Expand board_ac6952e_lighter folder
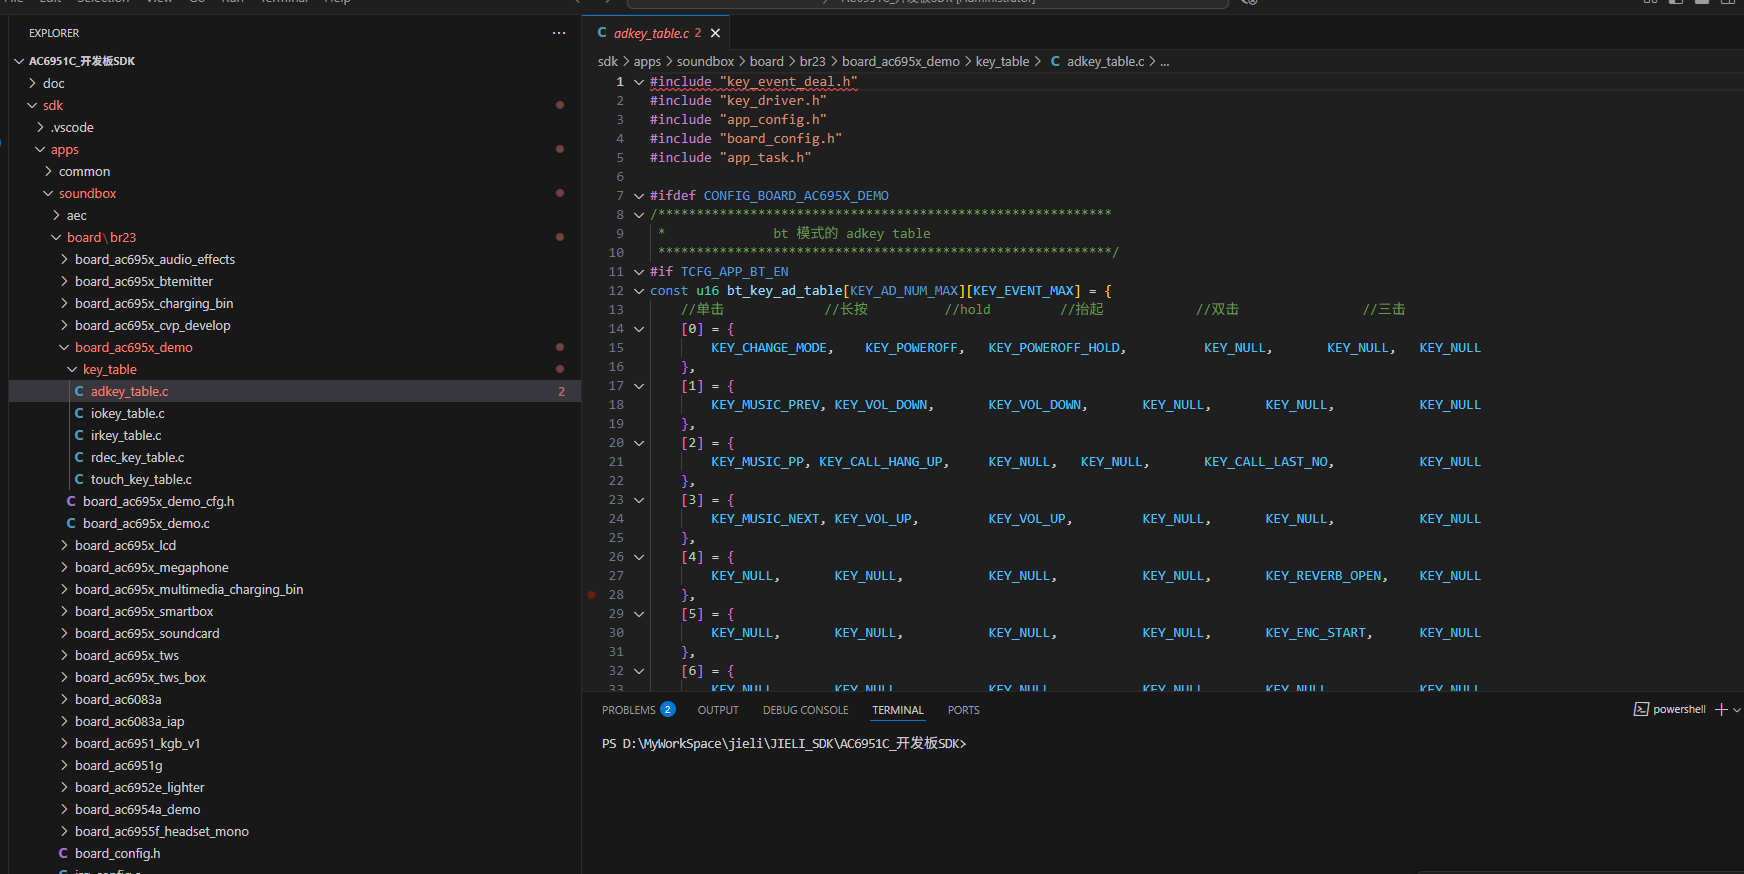The image size is (1744, 874). coord(64,787)
